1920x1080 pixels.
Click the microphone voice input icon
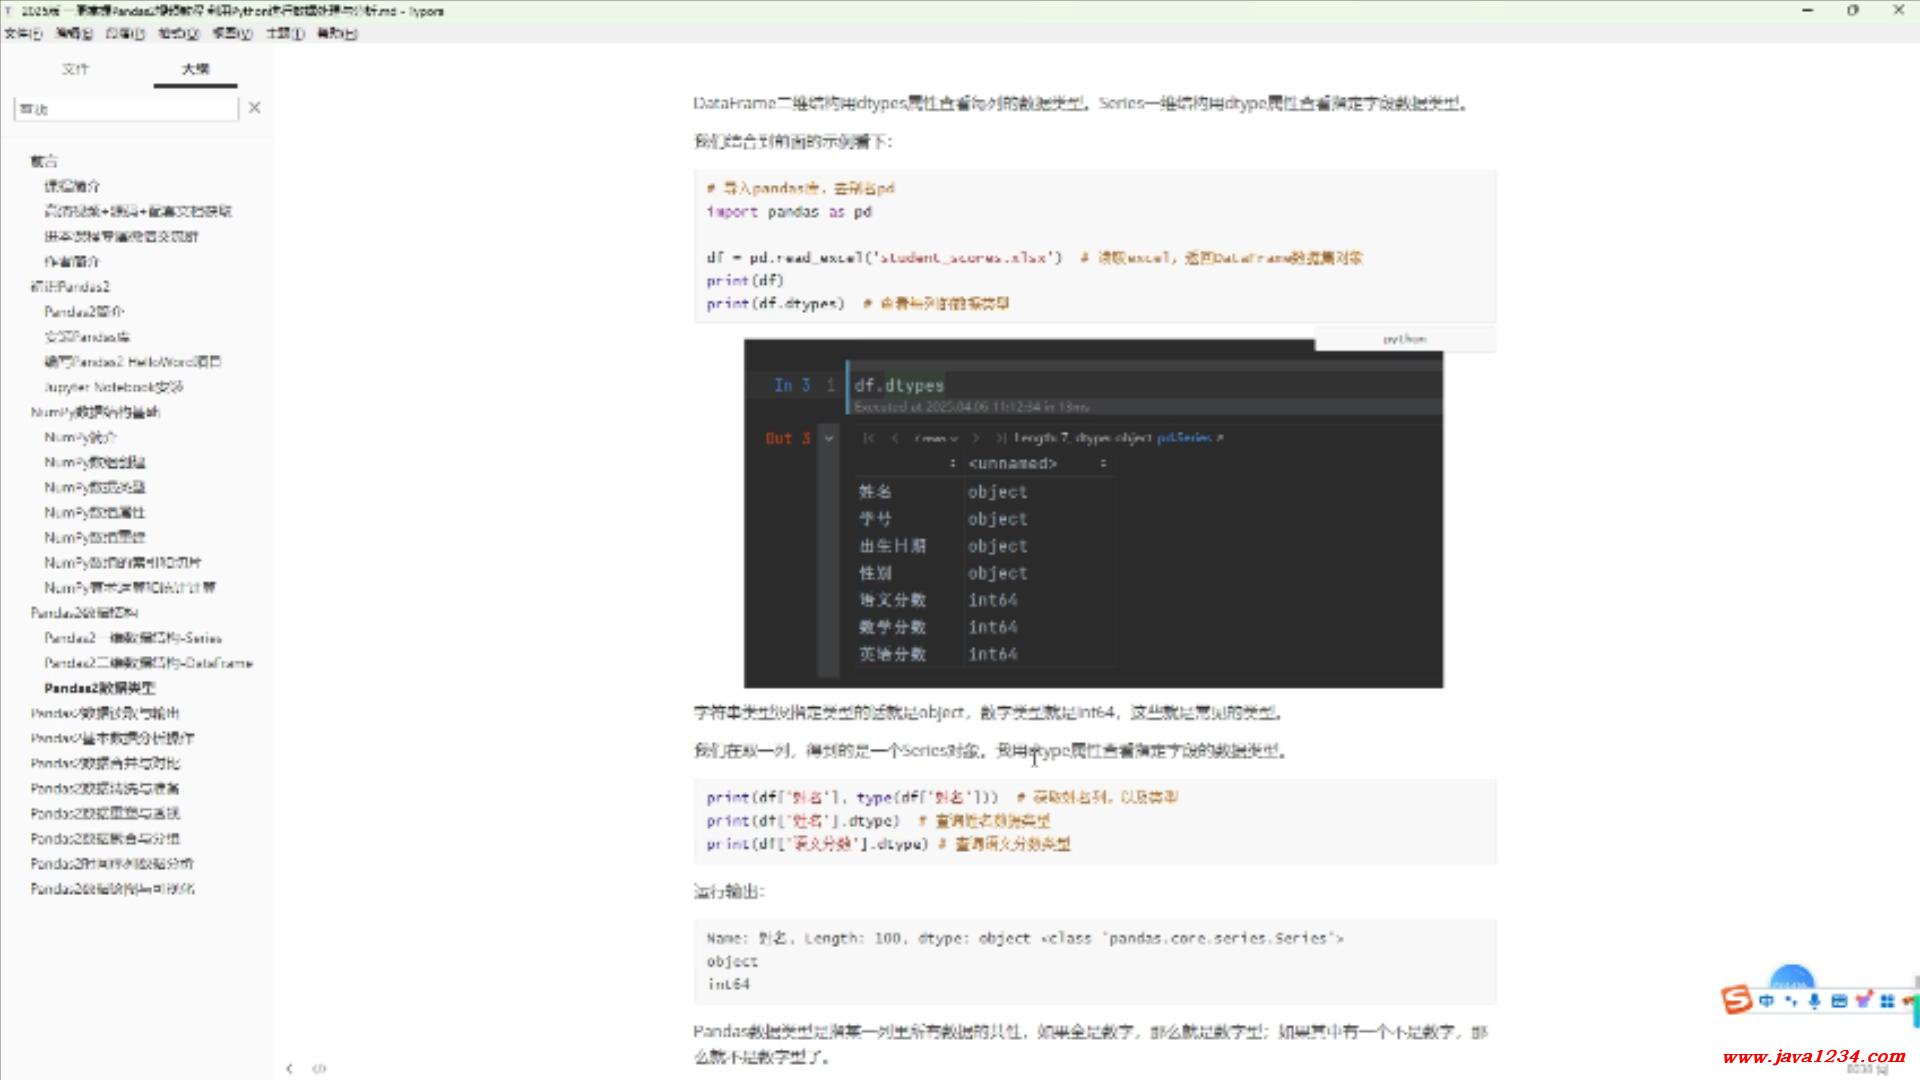pyautogui.click(x=1814, y=1000)
